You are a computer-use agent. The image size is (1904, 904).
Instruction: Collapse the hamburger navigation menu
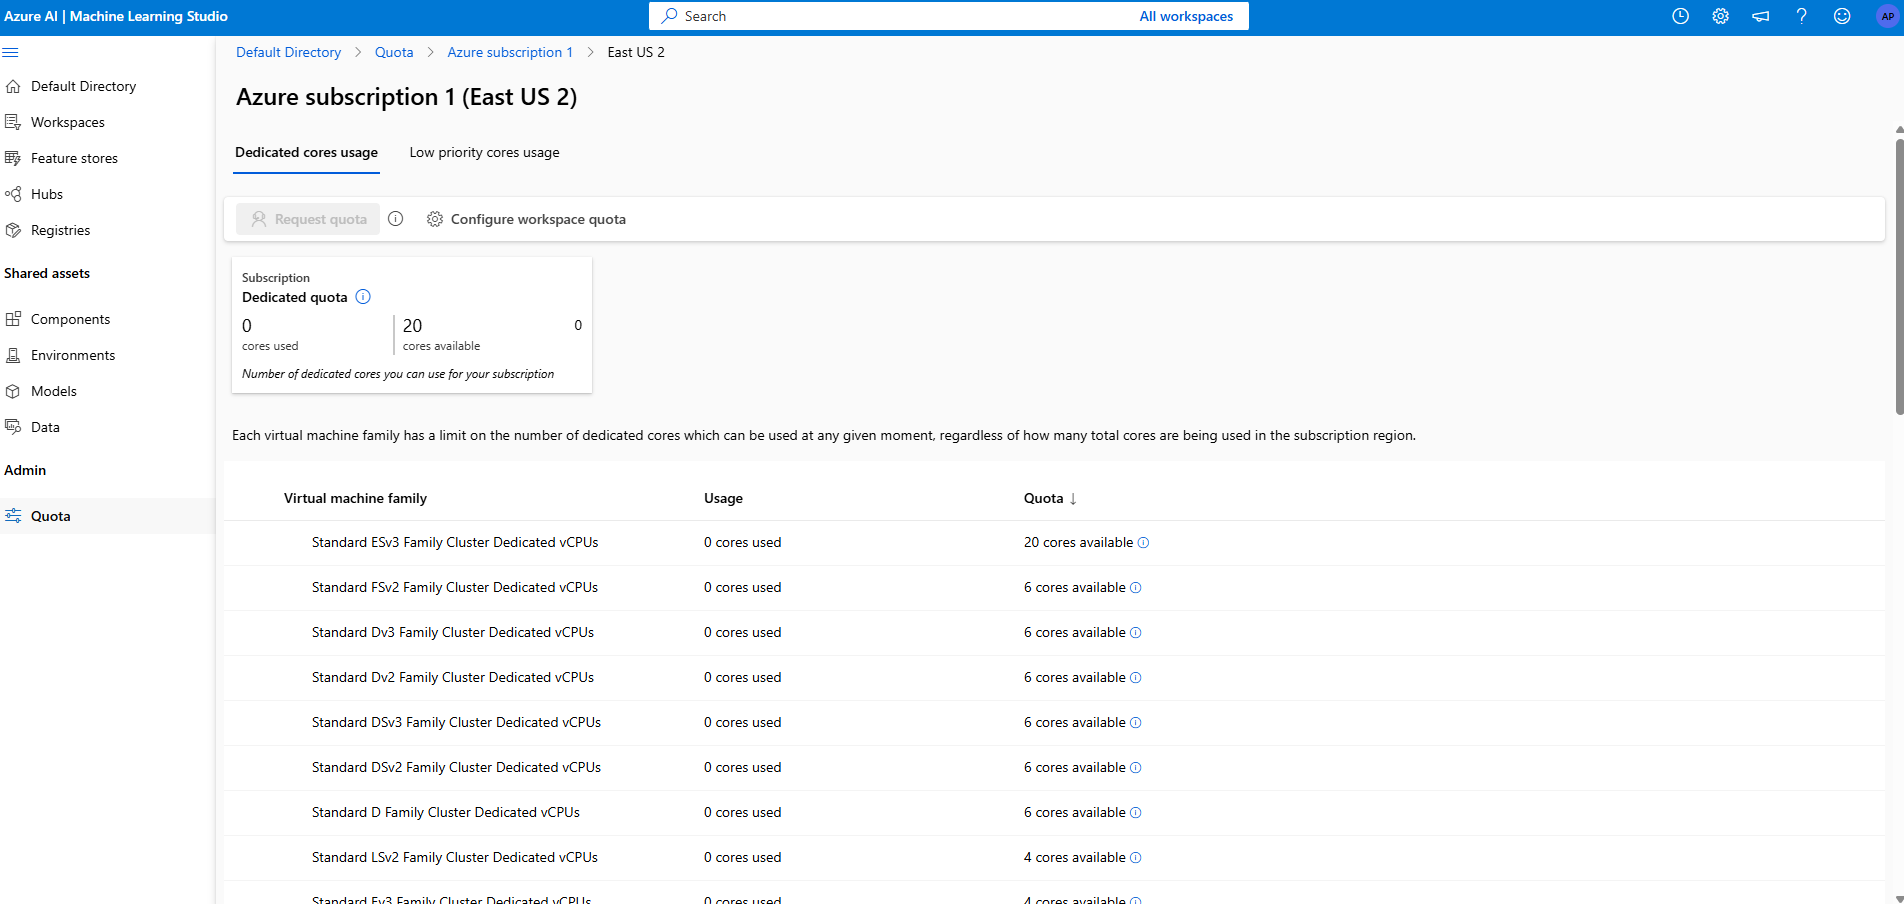(x=10, y=52)
